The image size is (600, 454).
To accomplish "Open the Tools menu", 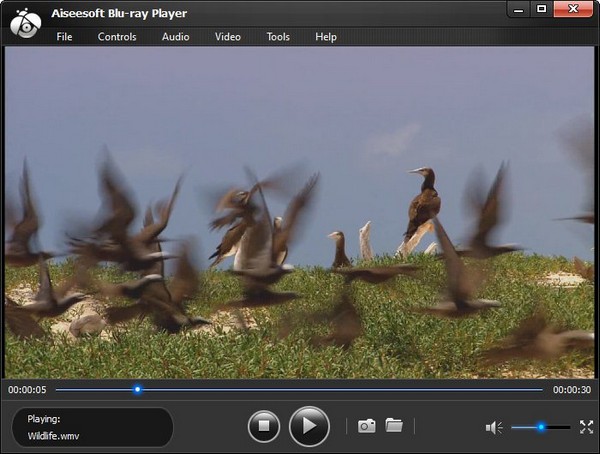I will (278, 37).
